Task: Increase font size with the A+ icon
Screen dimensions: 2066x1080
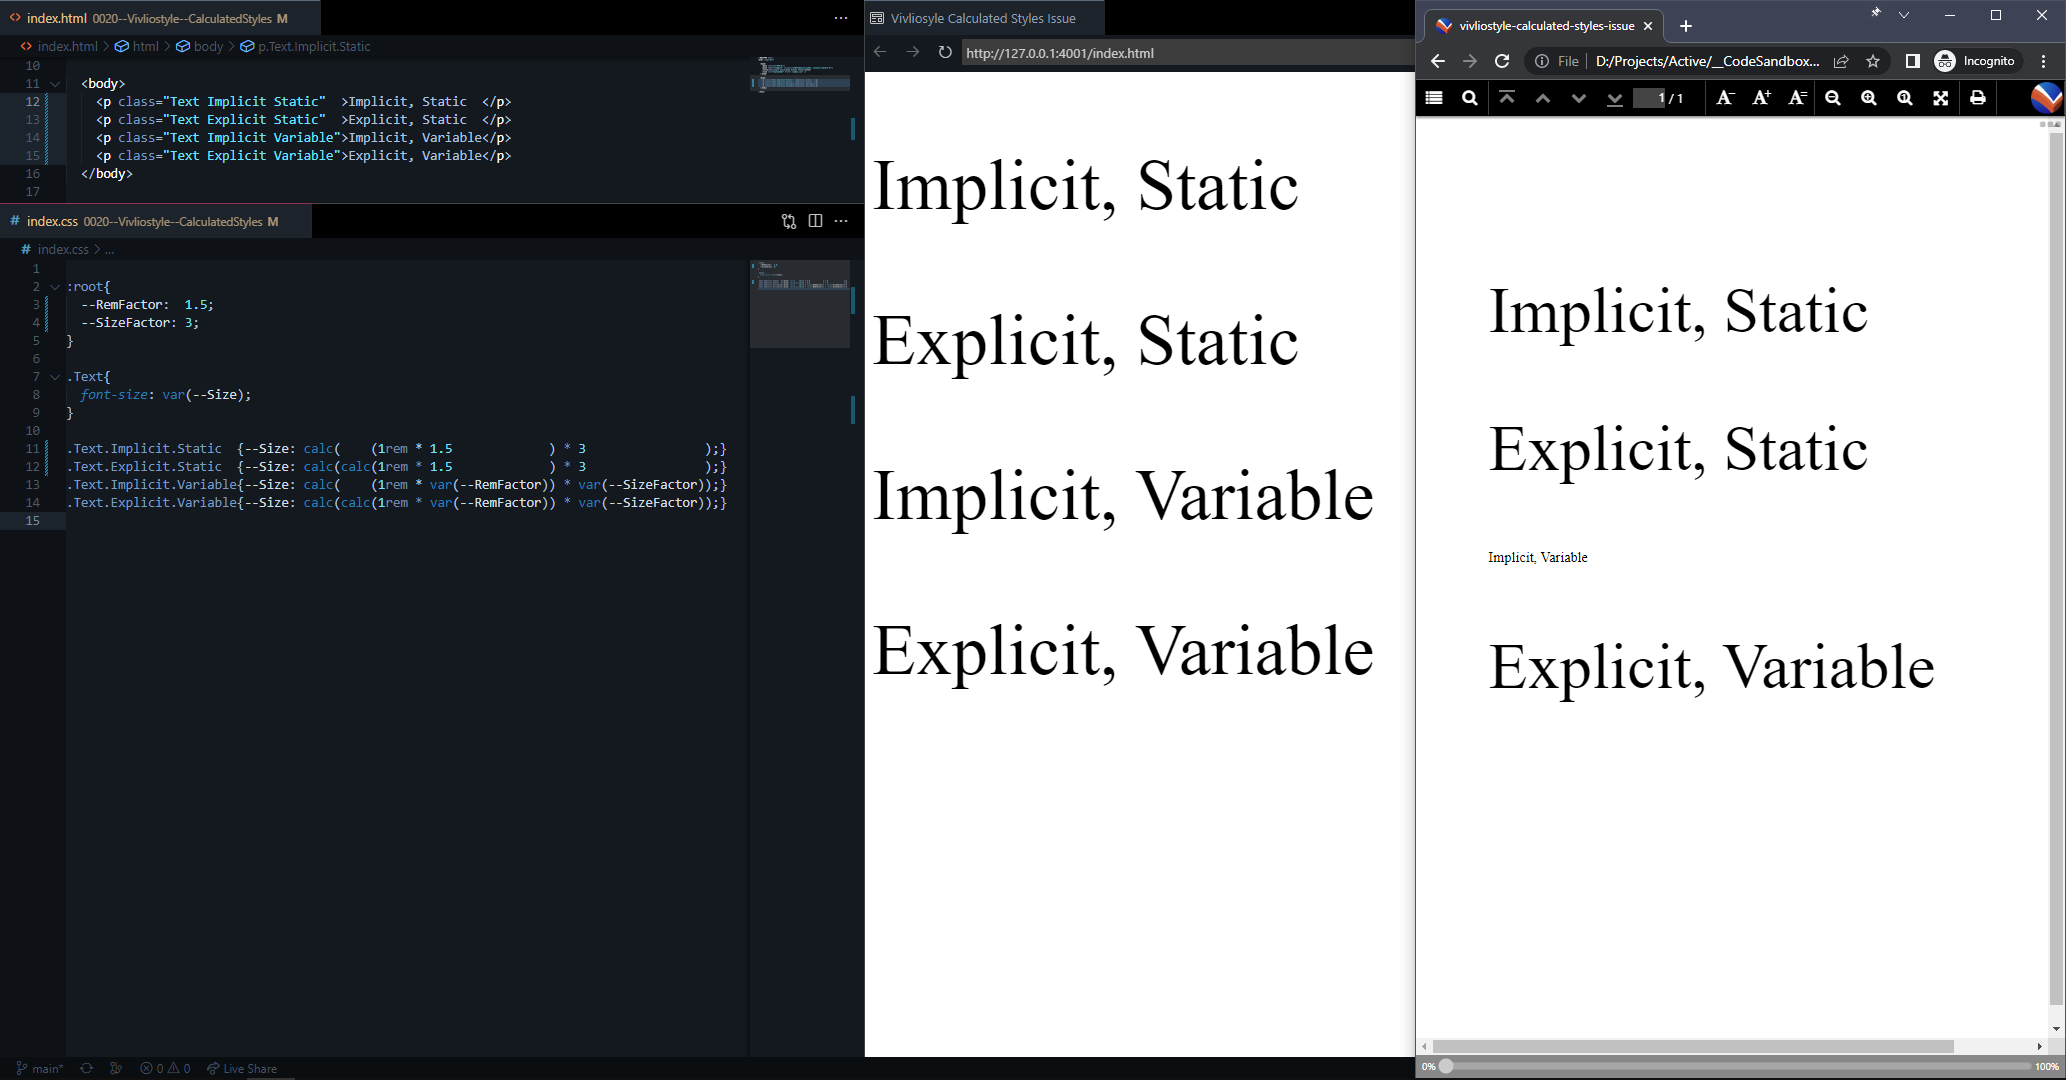Action: pos(1760,98)
